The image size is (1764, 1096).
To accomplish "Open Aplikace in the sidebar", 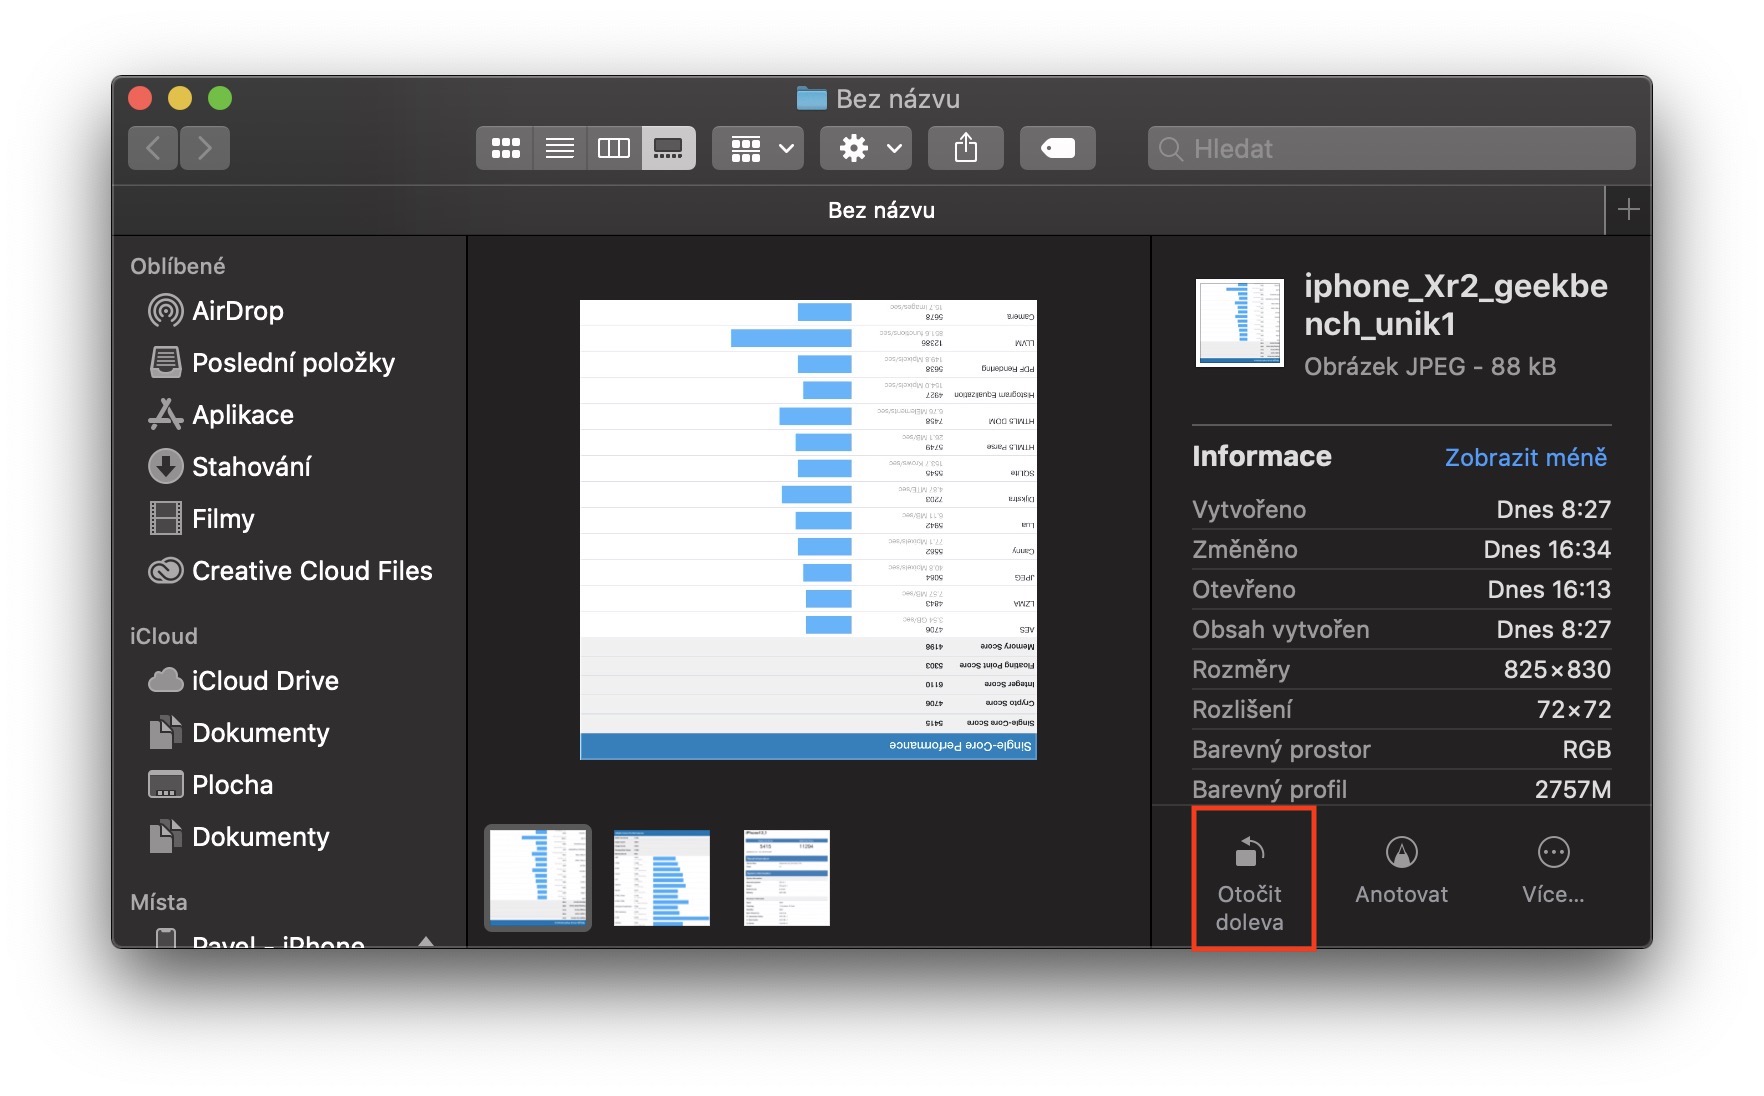I will pos(221,415).
